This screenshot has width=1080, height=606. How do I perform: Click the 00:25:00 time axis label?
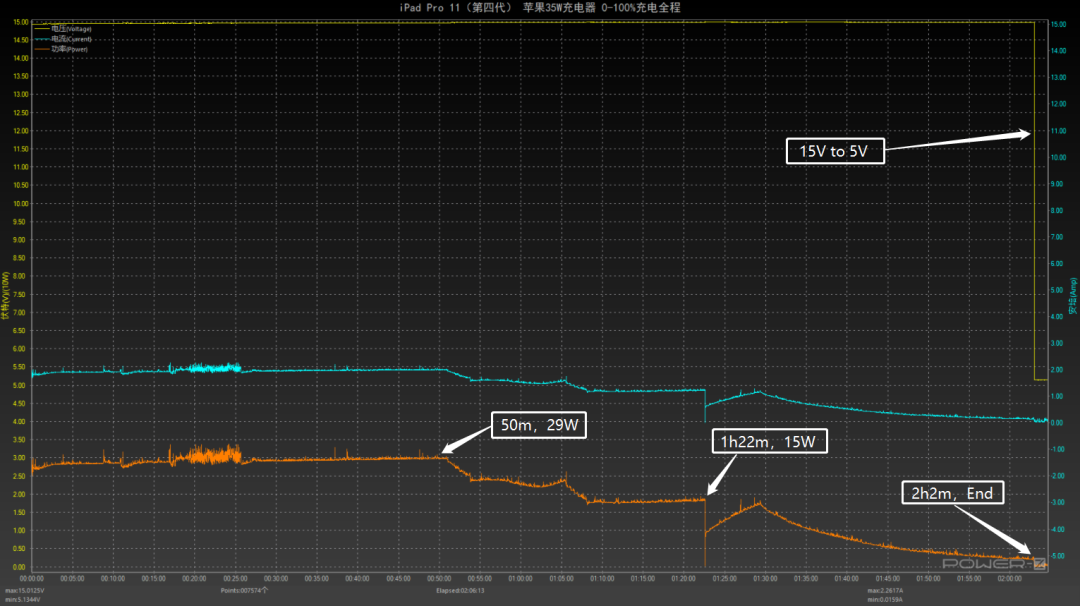236,579
